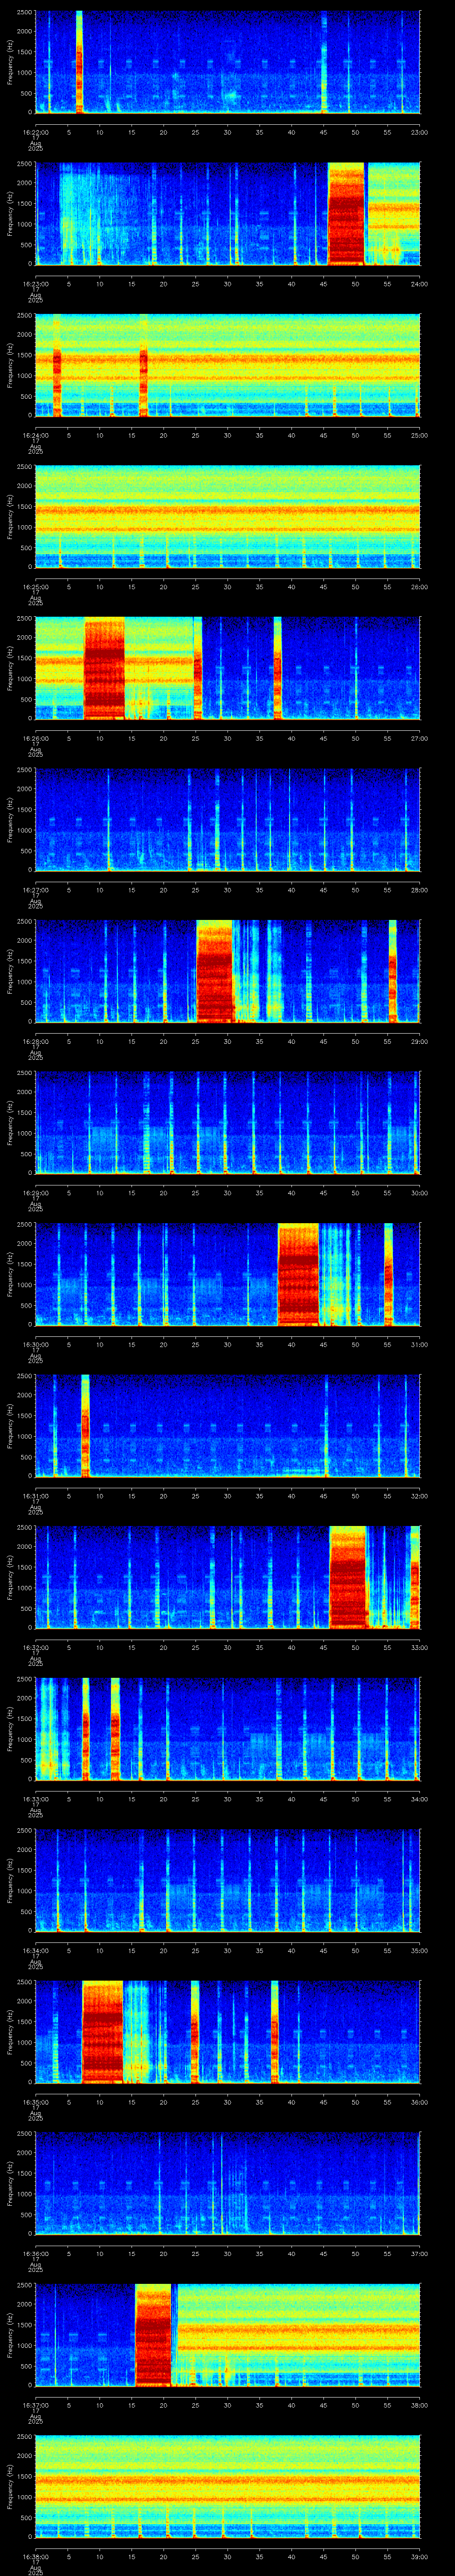The width and height of the screenshot is (455, 2576).
Task: Click the spectrogram panel starting at 16:32:00
Action: pyautogui.click(x=228, y=1577)
